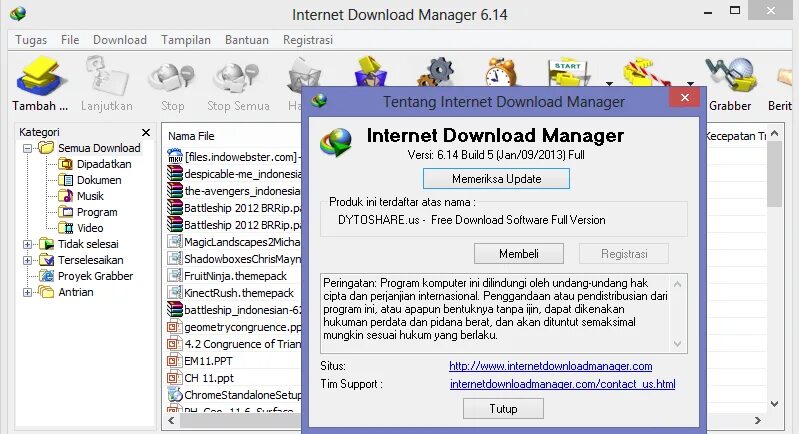Select the Dokumen category icon
This screenshot has width=799, height=434.
click(x=65, y=180)
